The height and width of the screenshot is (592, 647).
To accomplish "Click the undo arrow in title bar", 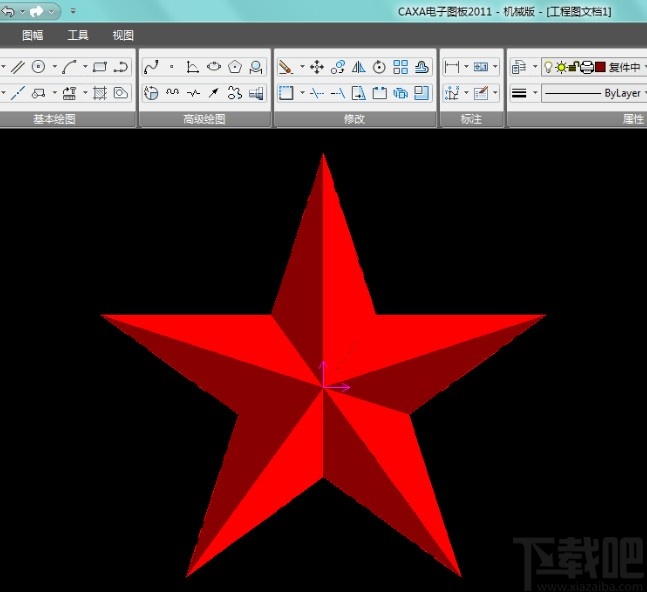I will [8, 11].
